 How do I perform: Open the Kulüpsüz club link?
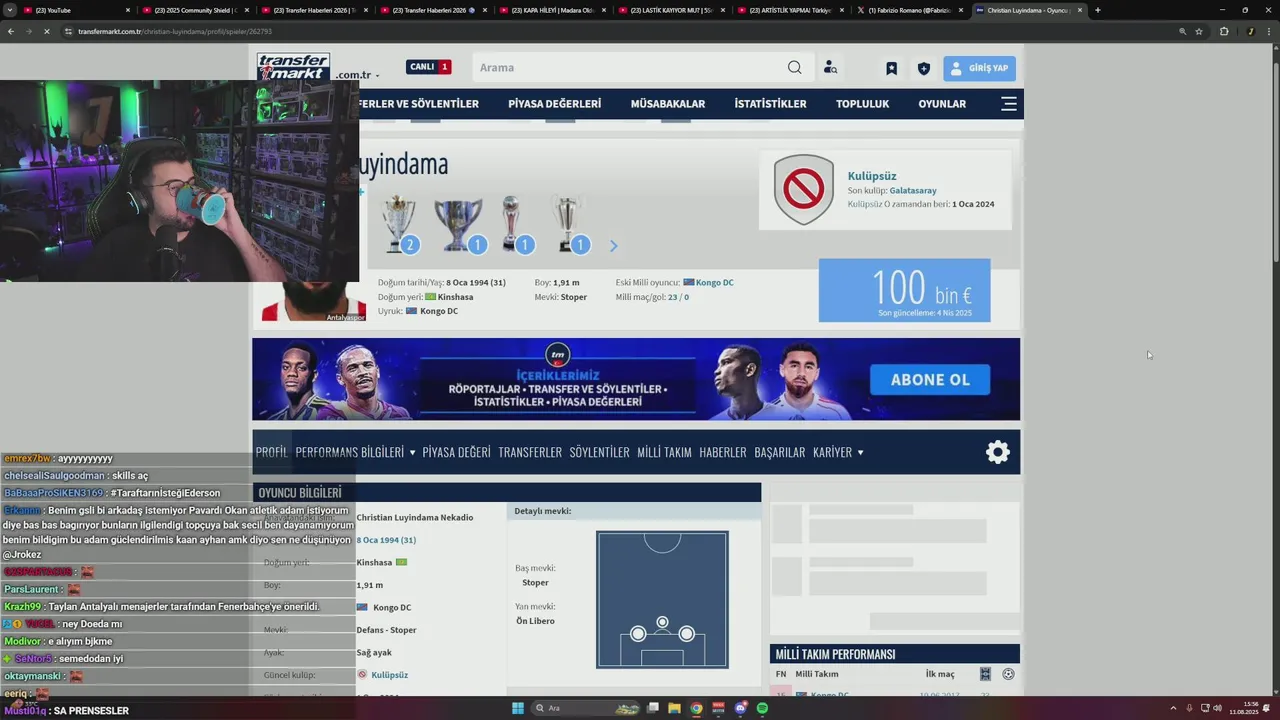[872, 176]
